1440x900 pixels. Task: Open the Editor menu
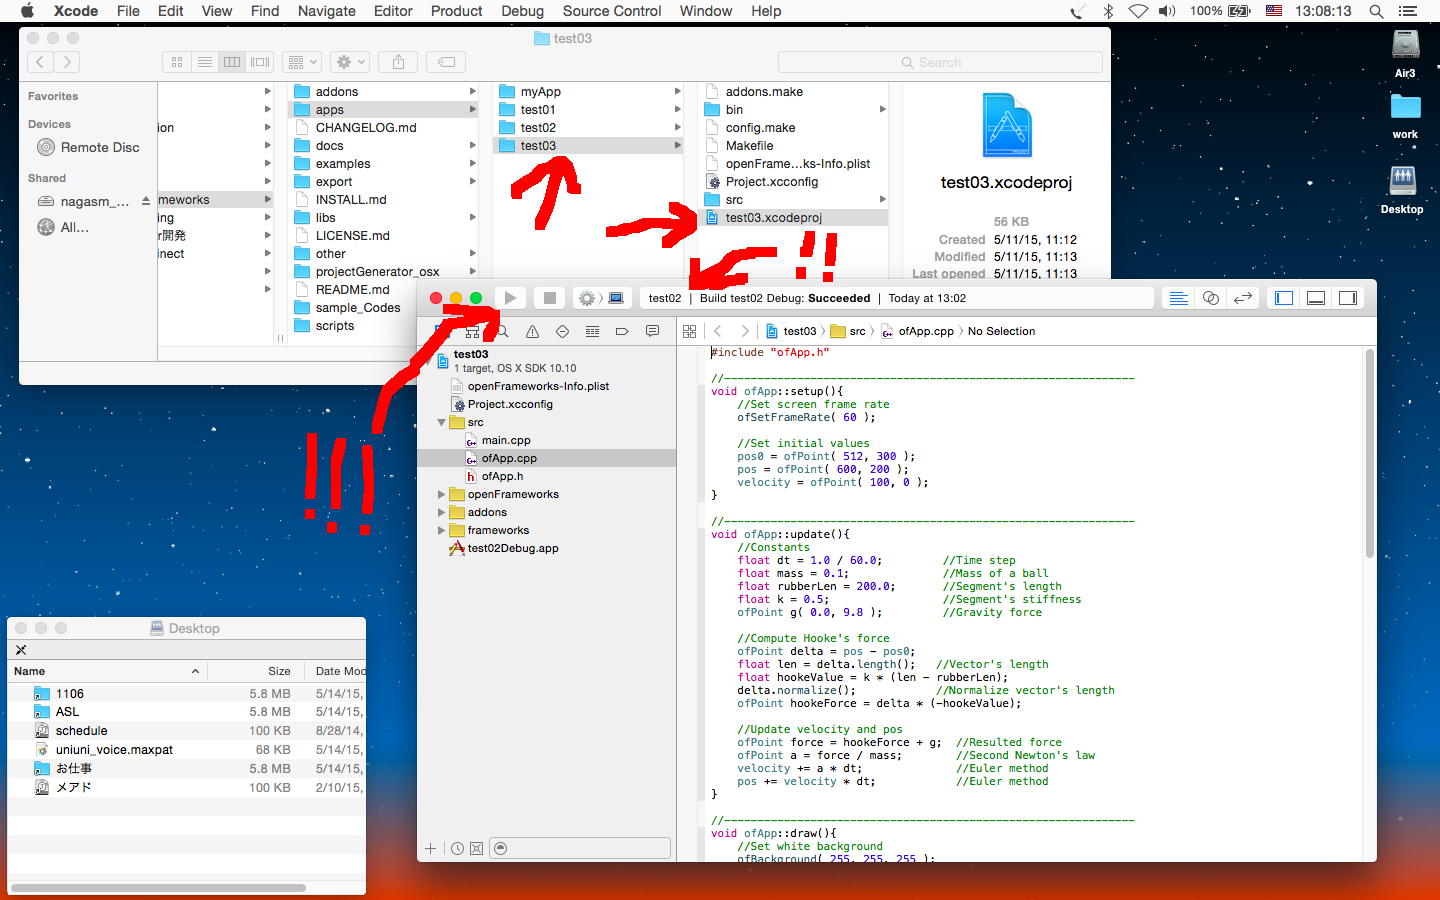(393, 11)
